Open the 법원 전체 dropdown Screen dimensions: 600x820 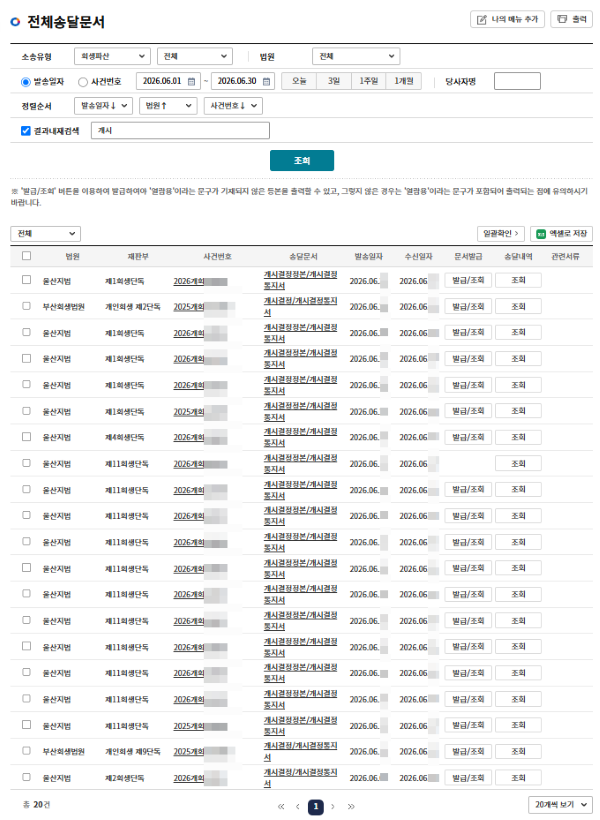pos(356,56)
